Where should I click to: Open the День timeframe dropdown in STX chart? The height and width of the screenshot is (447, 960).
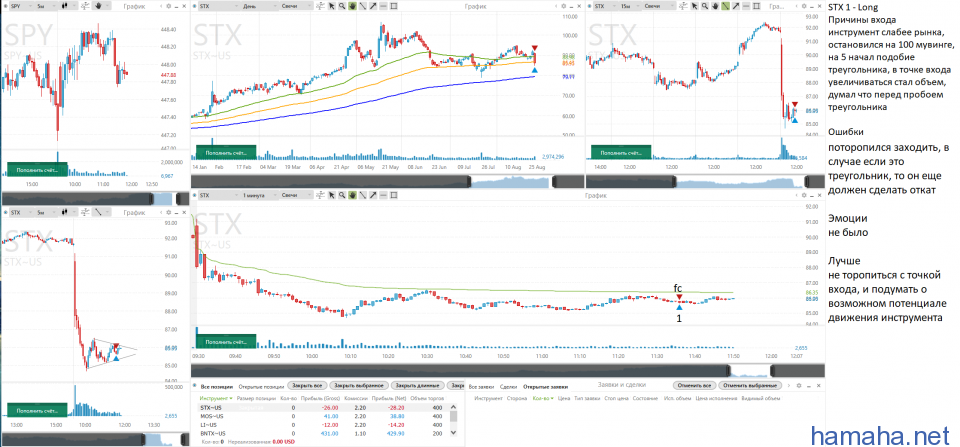coord(258,6)
